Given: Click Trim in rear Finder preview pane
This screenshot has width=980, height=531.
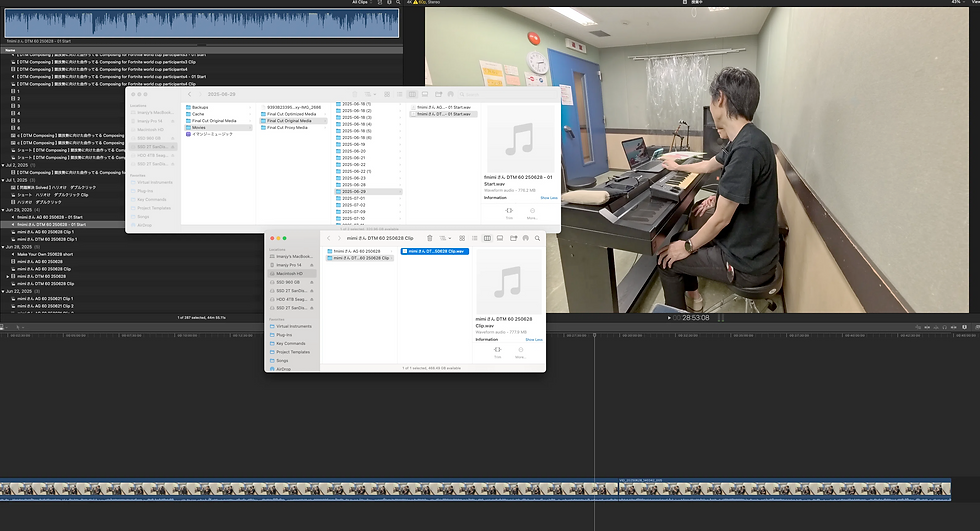Looking at the screenshot, I should pyautogui.click(x=509, y=213).
